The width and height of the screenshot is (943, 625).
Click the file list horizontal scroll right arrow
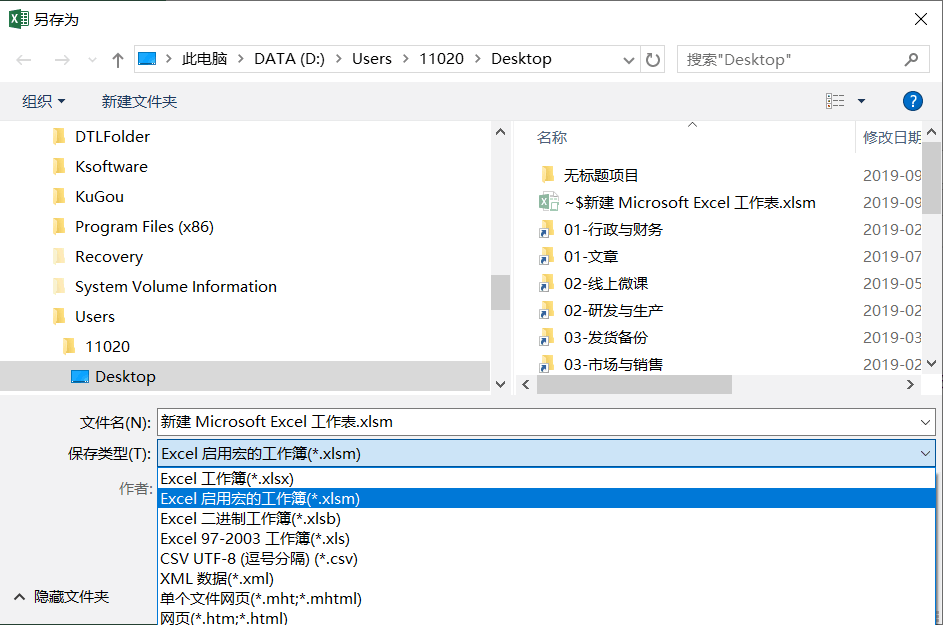point(910,384)
